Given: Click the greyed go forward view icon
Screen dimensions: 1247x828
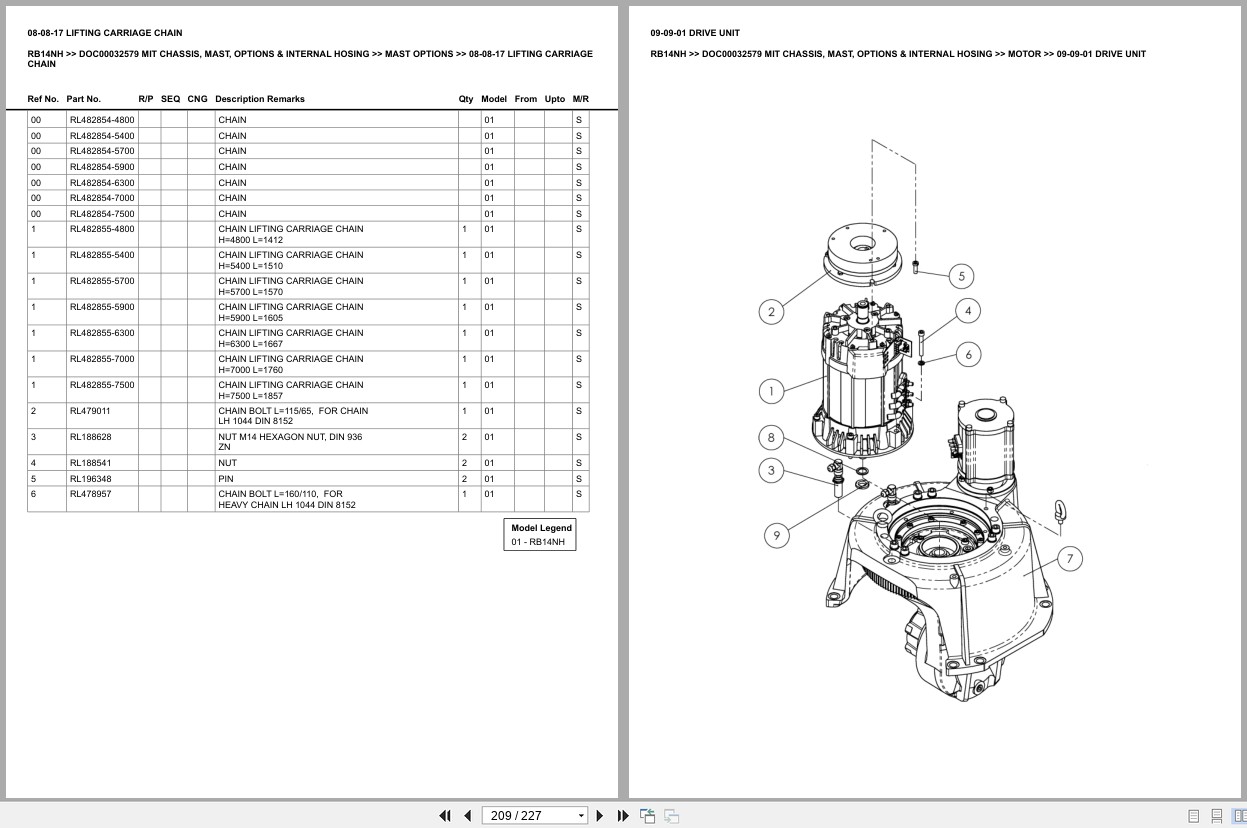Looking at the screenshot, I should click(672, 816).
